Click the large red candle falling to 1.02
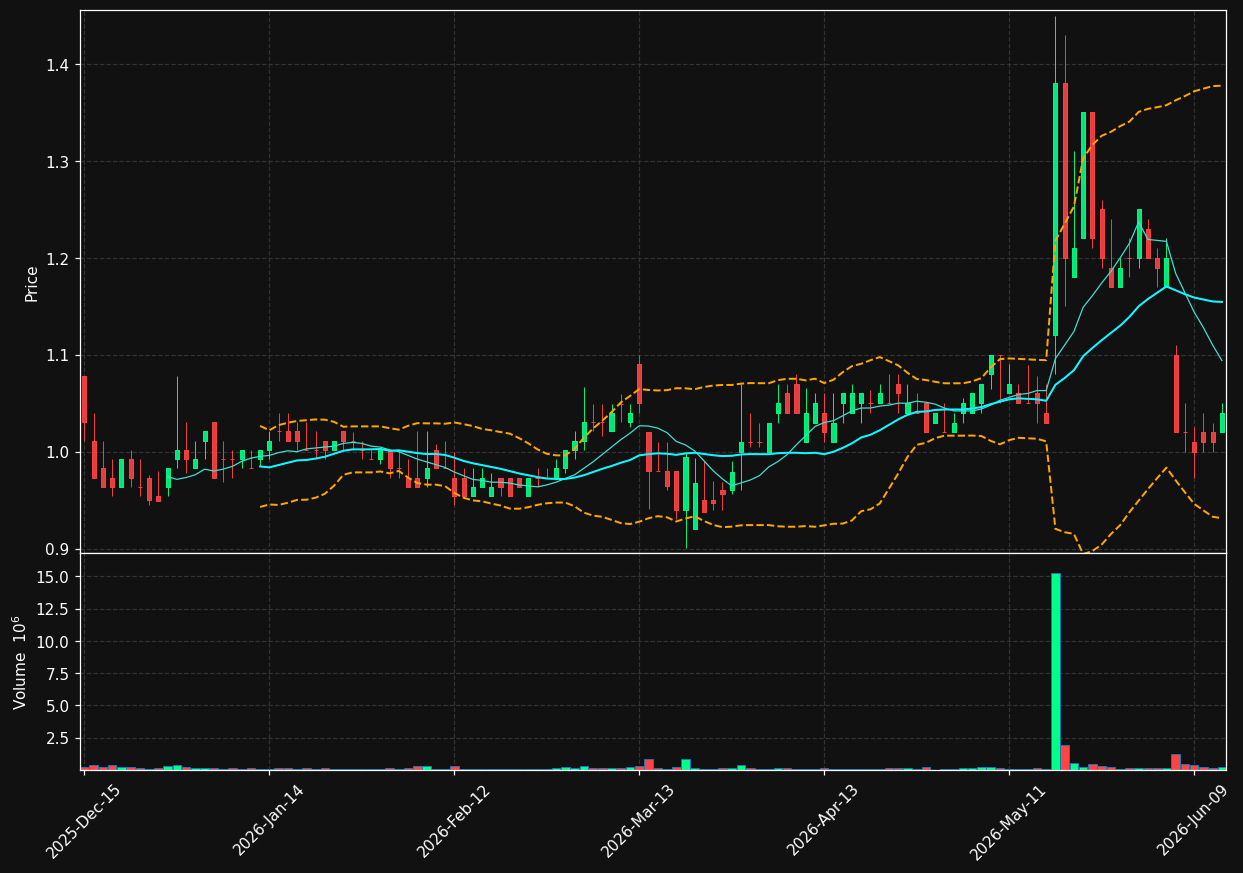Screen dimensions: 1243x873 [x=1176, y=394]
